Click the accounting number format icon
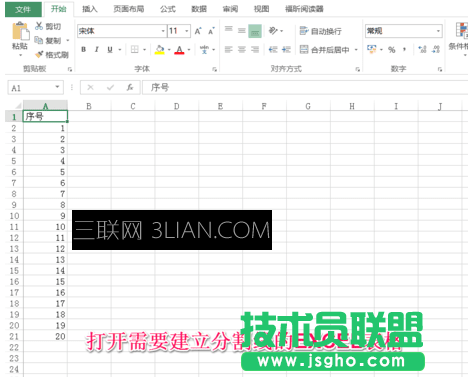468x377 pixels. point(371,49)
